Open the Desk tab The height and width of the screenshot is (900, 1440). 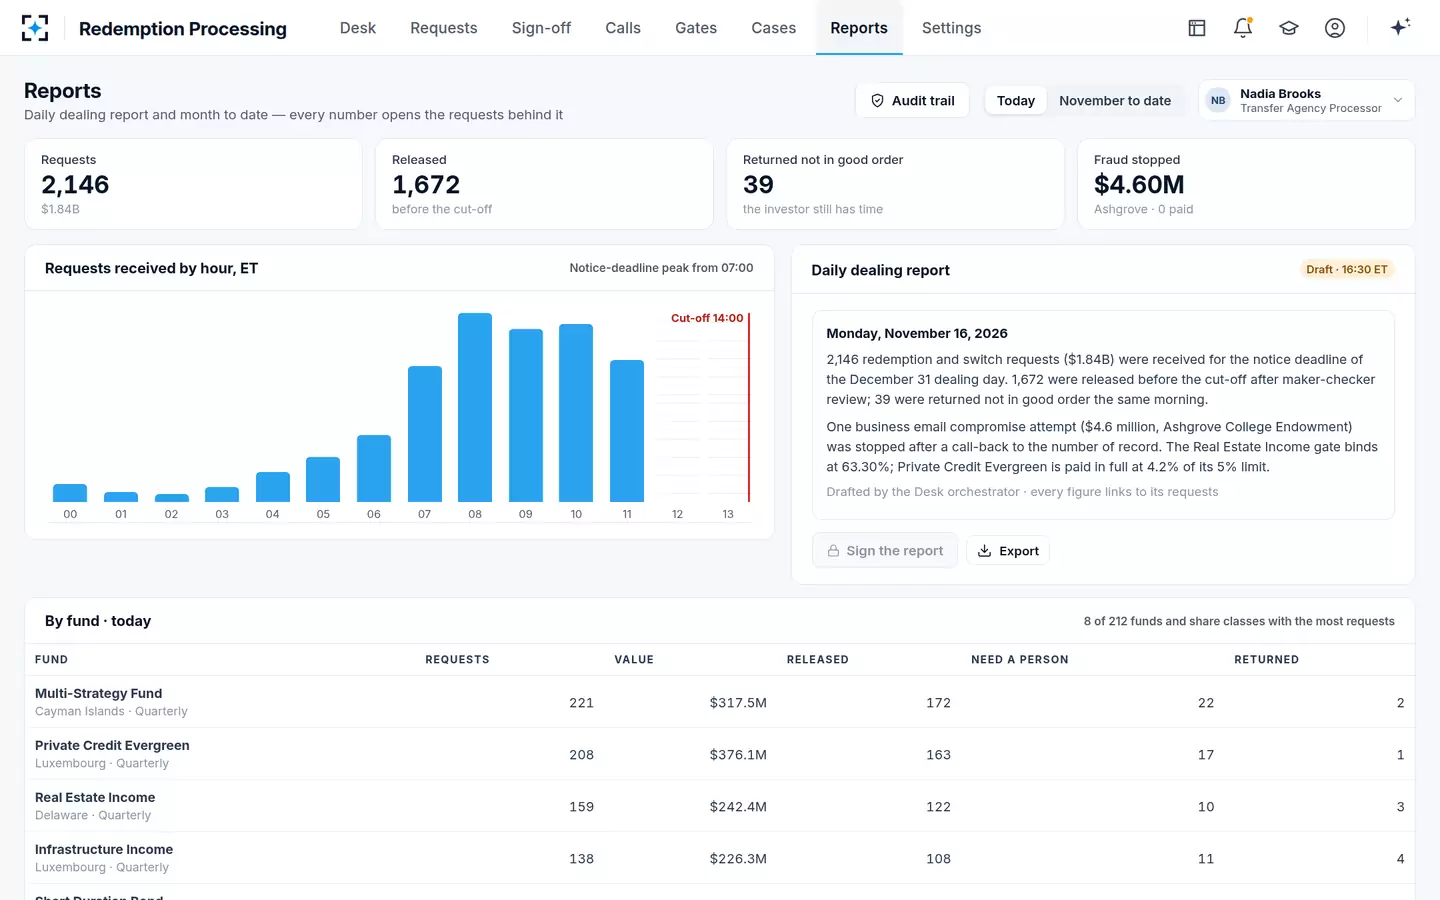point(357,28)
